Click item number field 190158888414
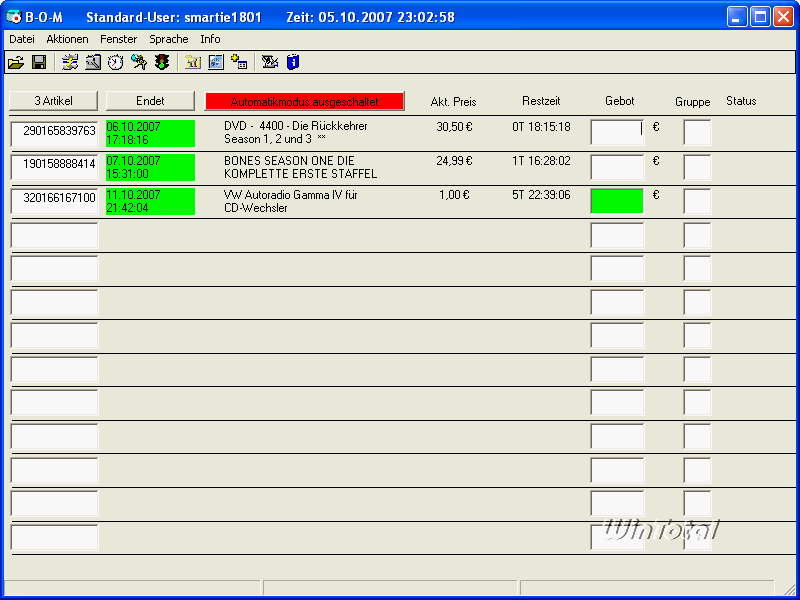800x600 pixels. pos(55,167)
